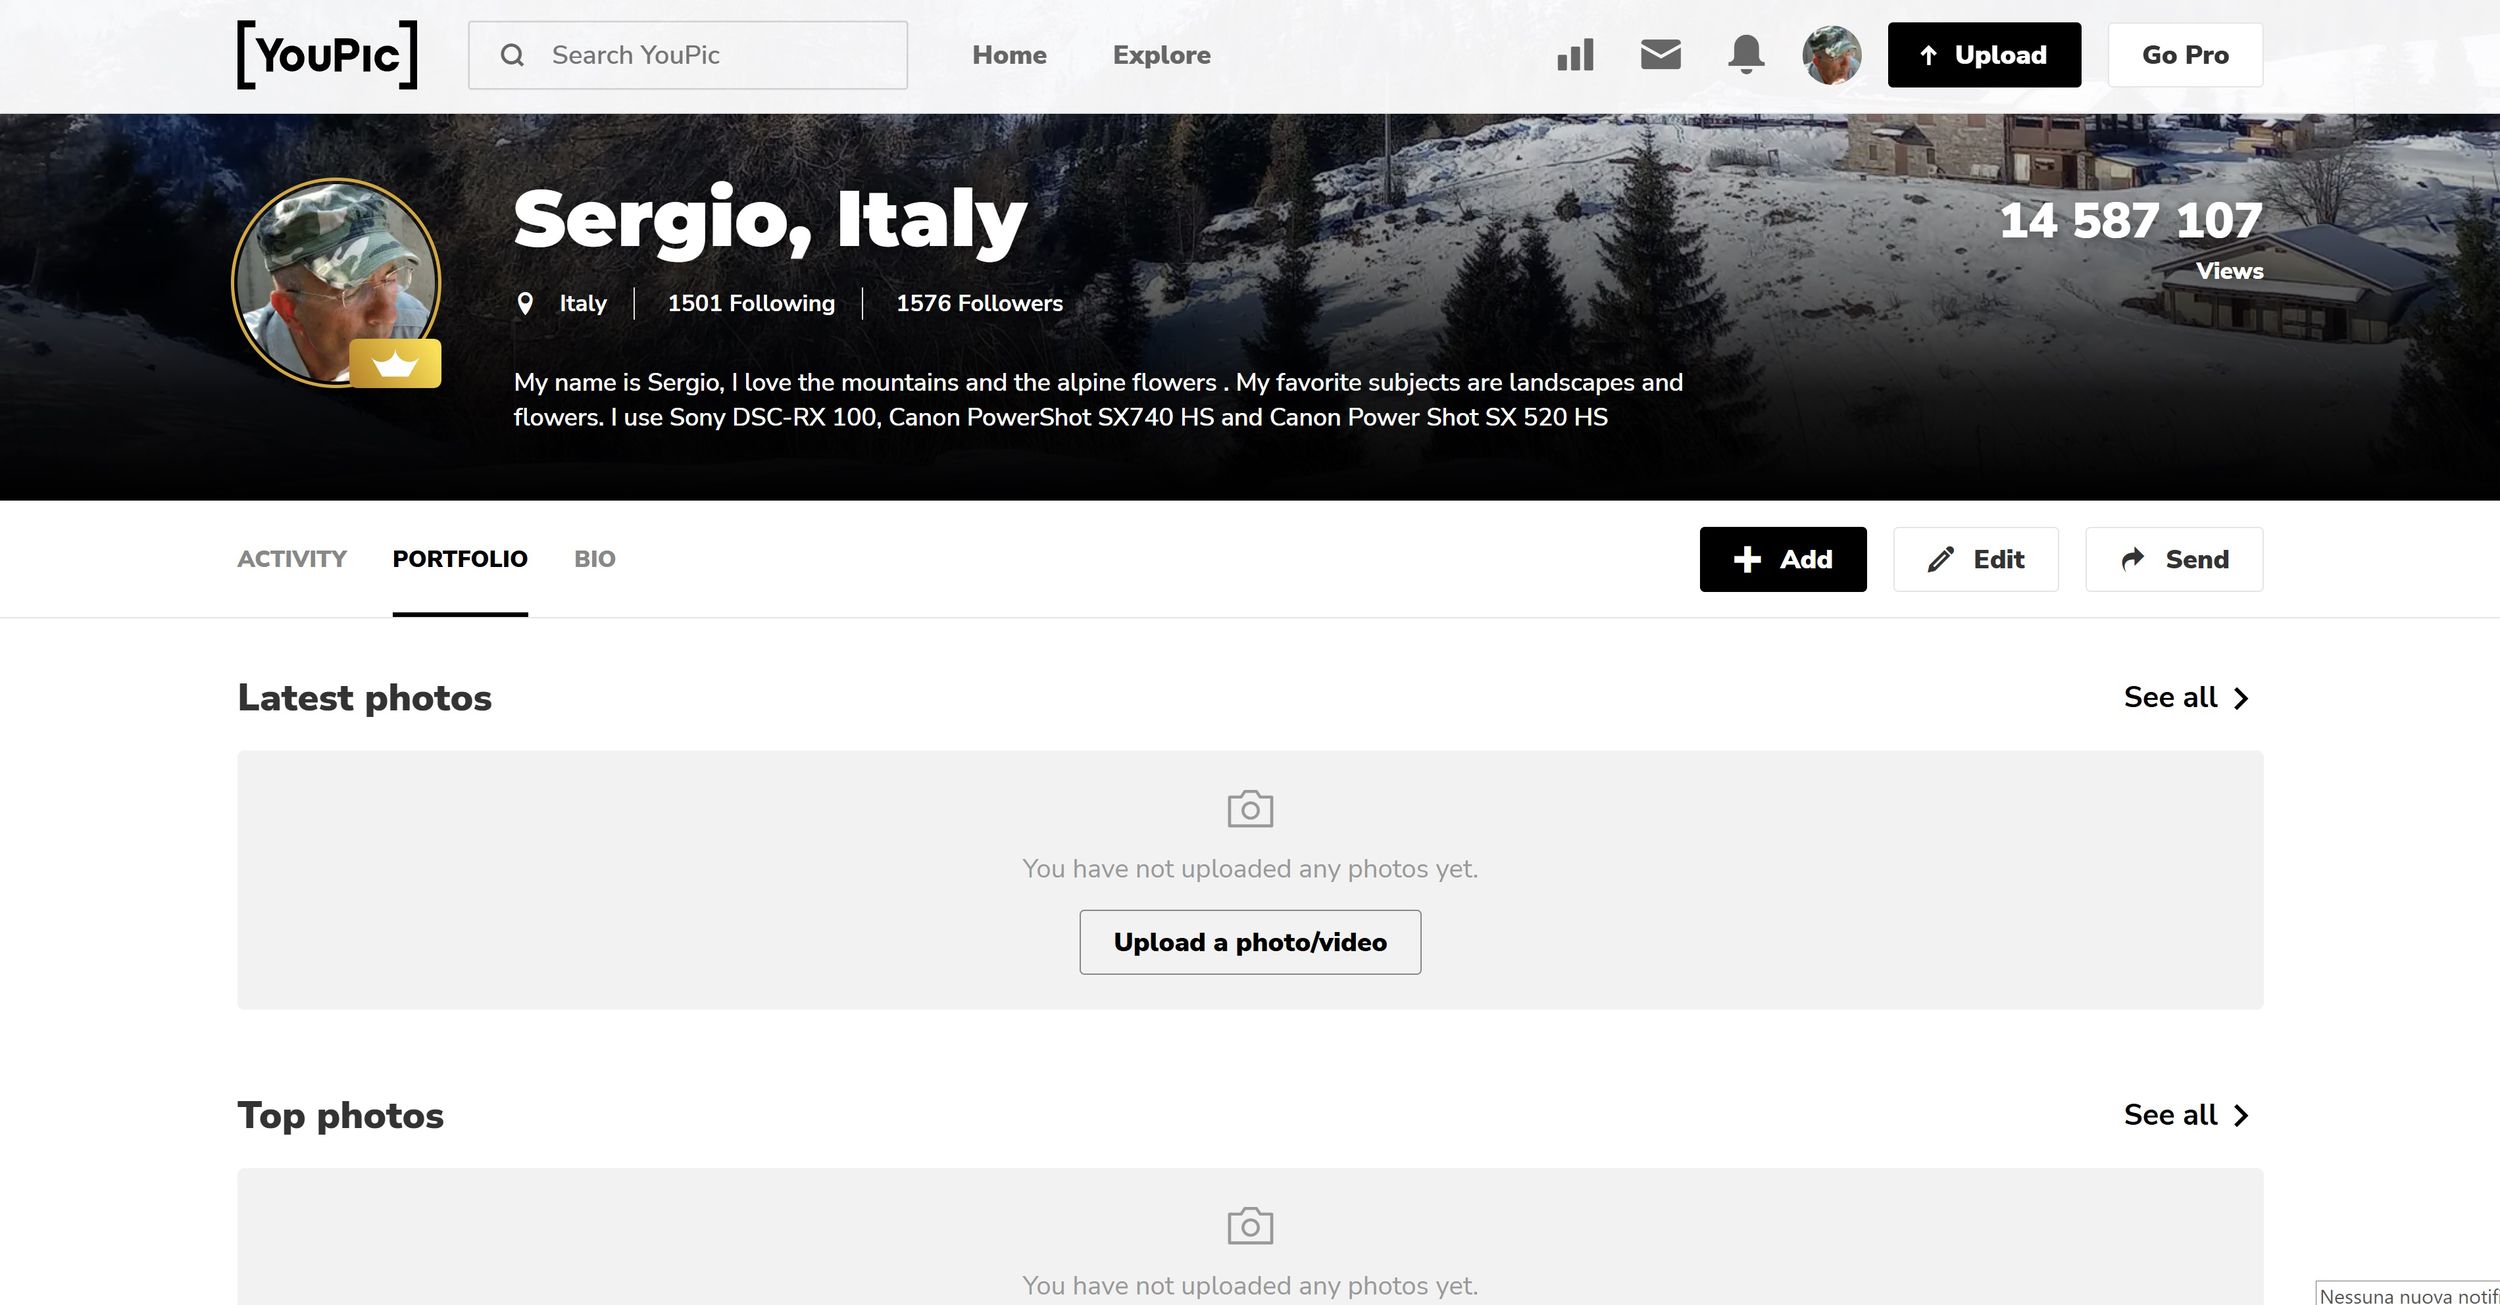Open messages envelope icon
The image size is (2500, 1305).
(1661, 54)
